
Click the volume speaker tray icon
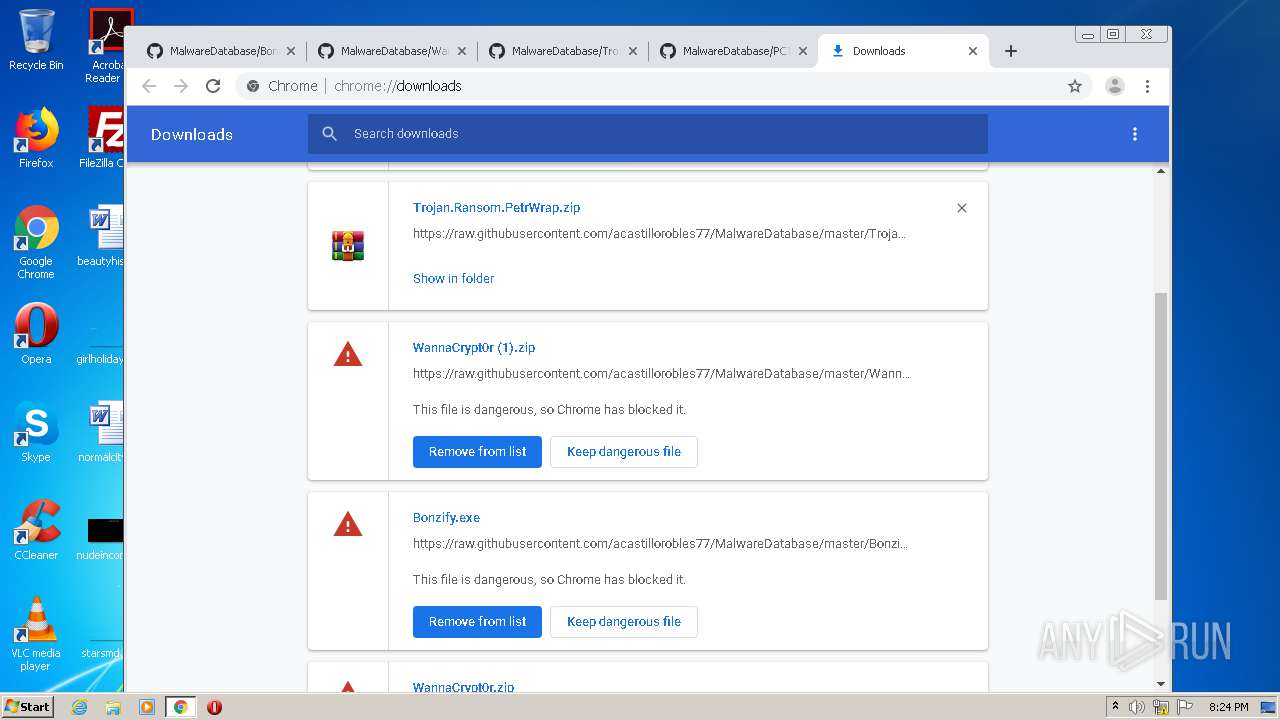tap(1137, 707)
